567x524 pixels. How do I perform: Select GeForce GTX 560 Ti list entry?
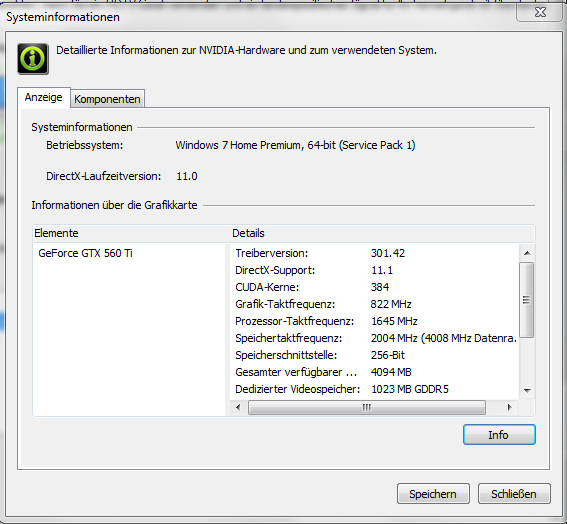[85, 253]
